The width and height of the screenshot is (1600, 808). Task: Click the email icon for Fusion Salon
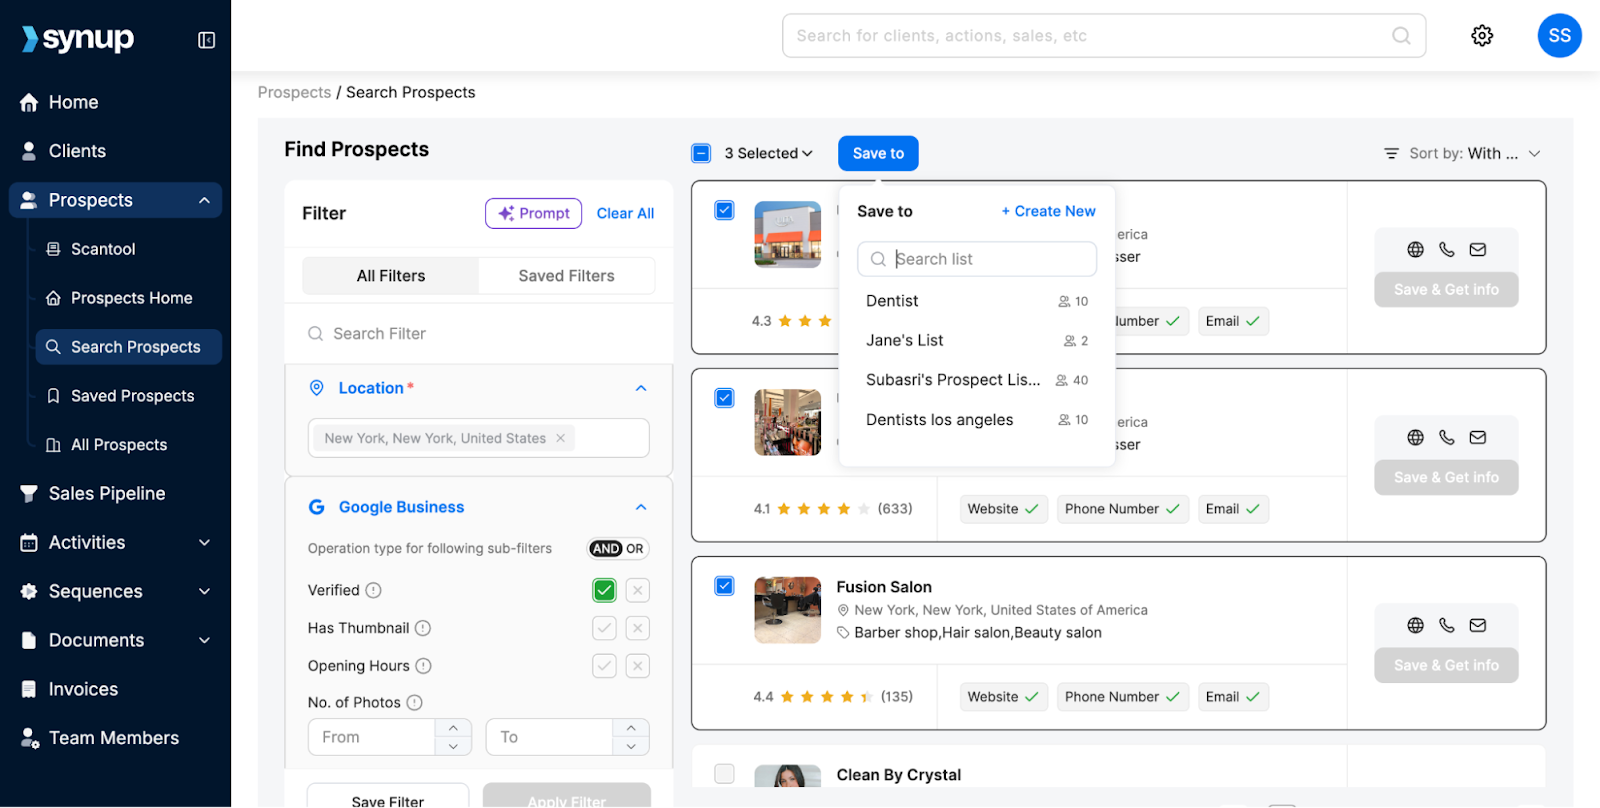pos(1477,625)
